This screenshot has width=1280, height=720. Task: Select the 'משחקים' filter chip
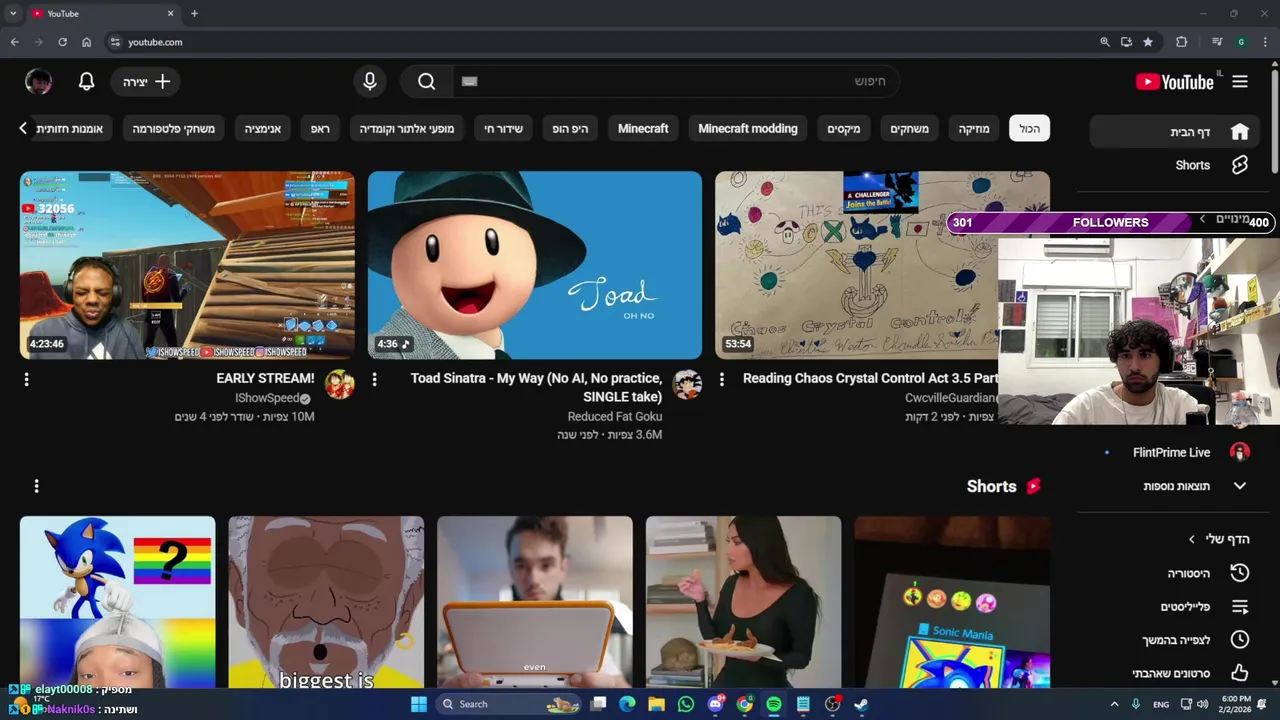(x=910, y=128)
